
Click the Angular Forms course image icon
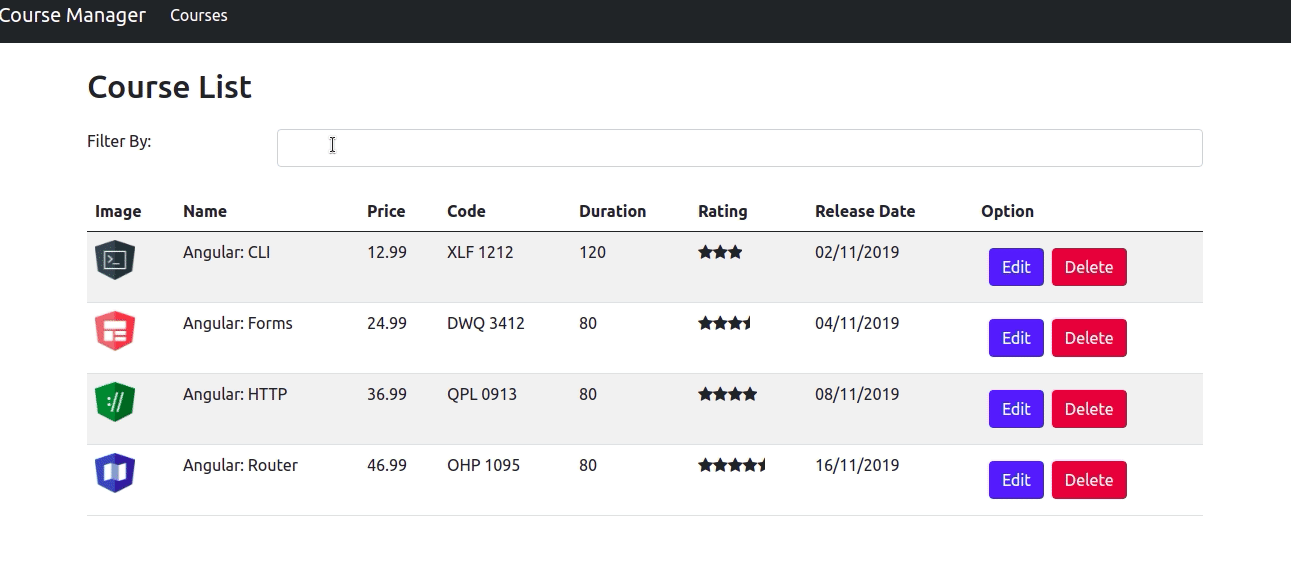pos(115,331)
